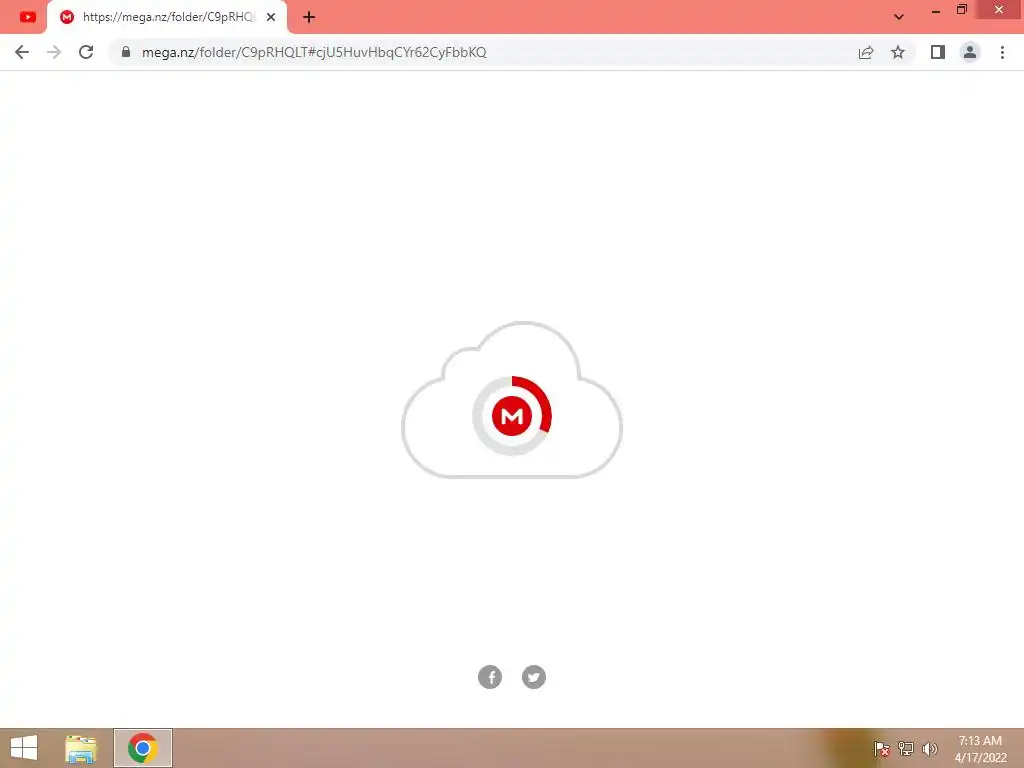Screen dimensions: 1024x768
Task: Reload the current page
Action: pyautogui.click(x=86, y=52)
